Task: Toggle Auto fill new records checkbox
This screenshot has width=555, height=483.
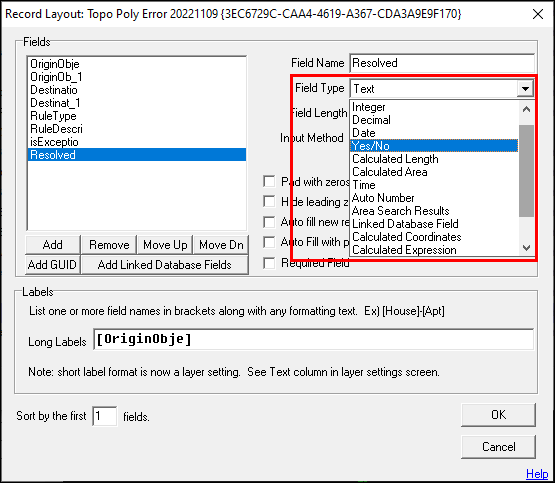Action: pyautogui.click(x=269, y=222)
